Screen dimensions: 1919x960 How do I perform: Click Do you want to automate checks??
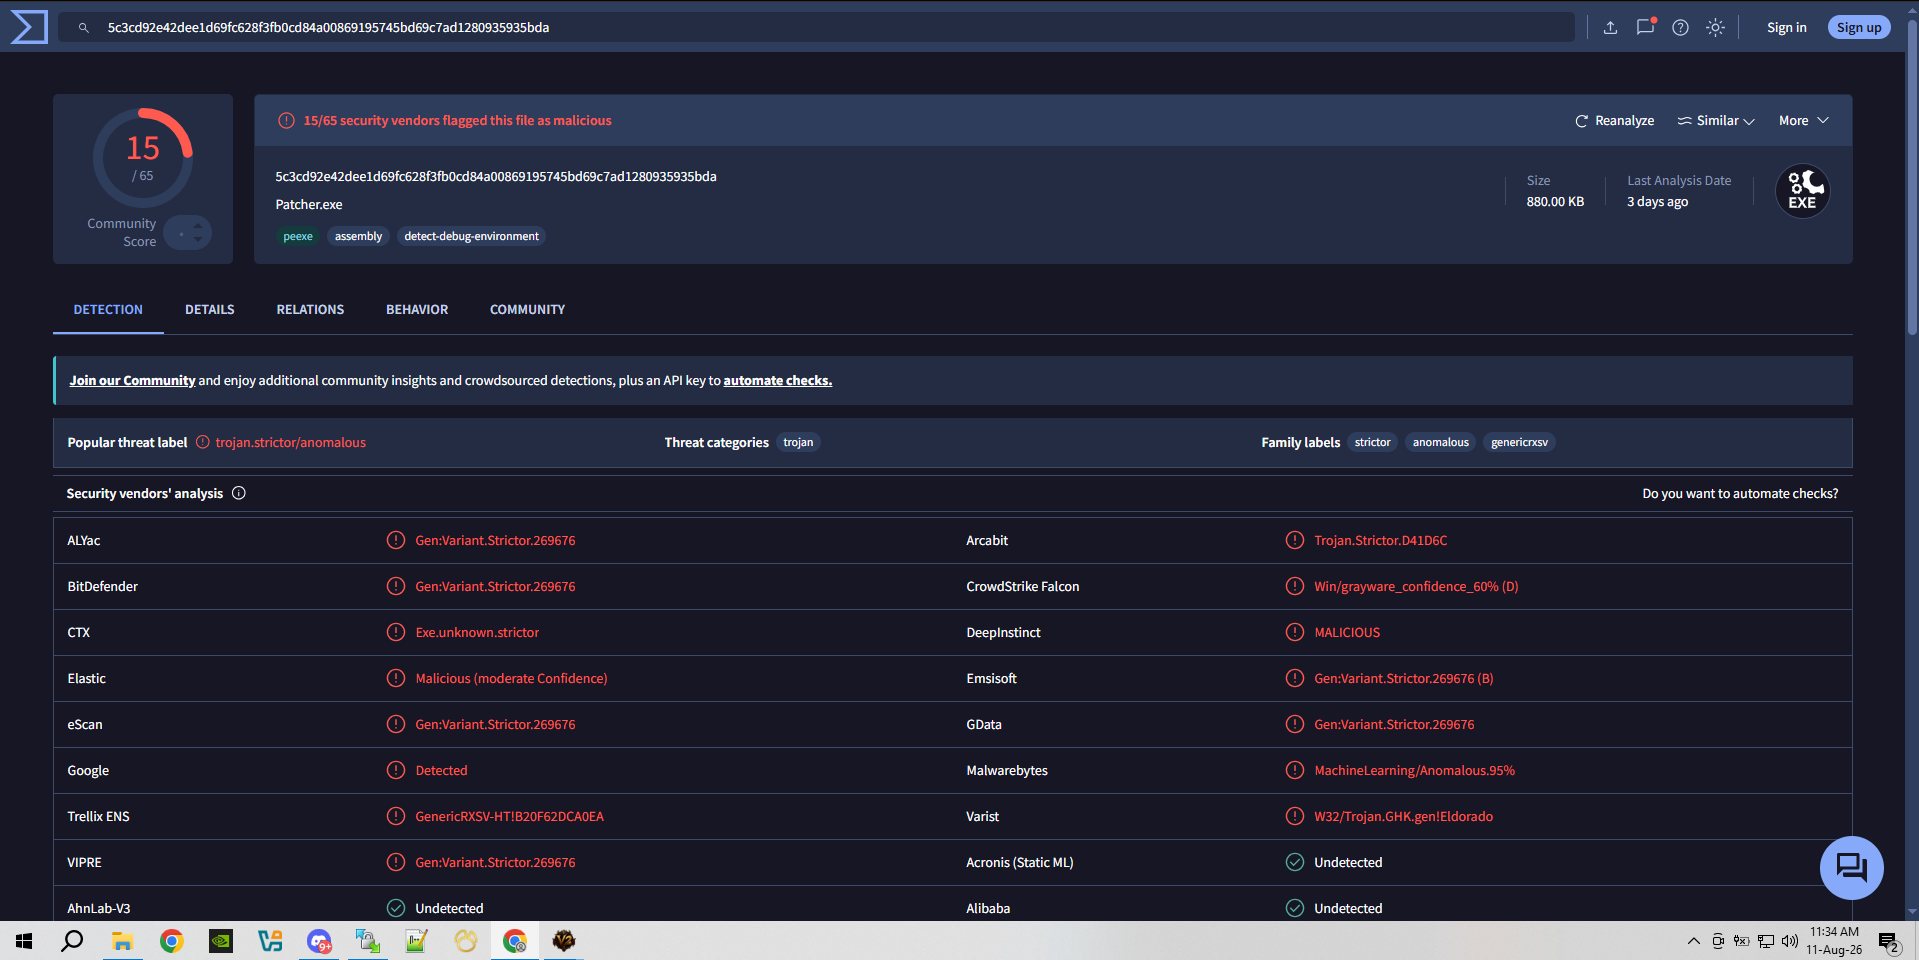[x=1740, y=494]
